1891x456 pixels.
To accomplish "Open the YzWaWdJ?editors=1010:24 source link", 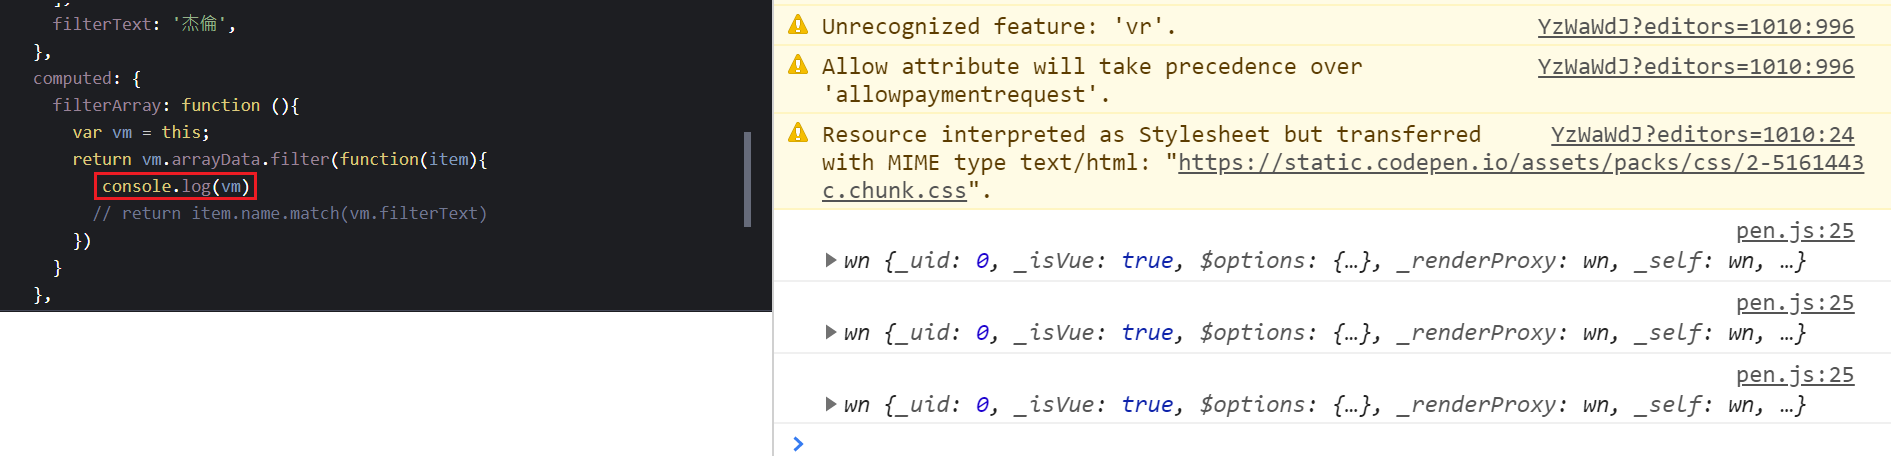I will [1702, 135].
